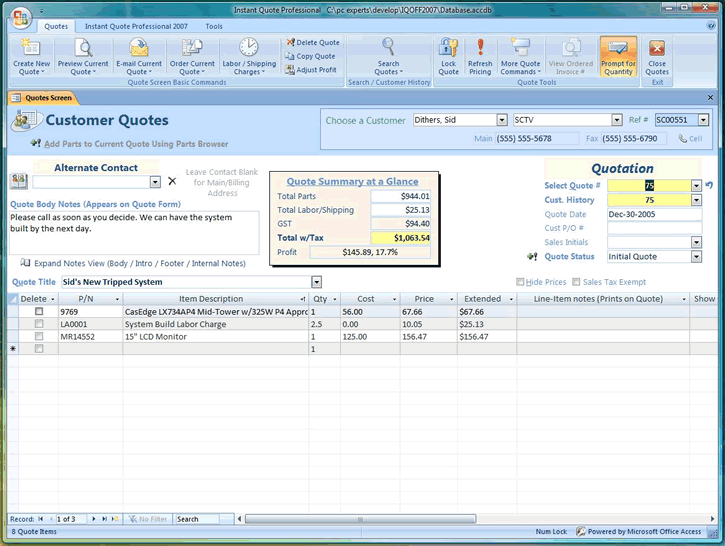Open the Sales Initials dropdown
This screenshot has height=546, width=725.
pyautogui.click(x=696, y=242)
